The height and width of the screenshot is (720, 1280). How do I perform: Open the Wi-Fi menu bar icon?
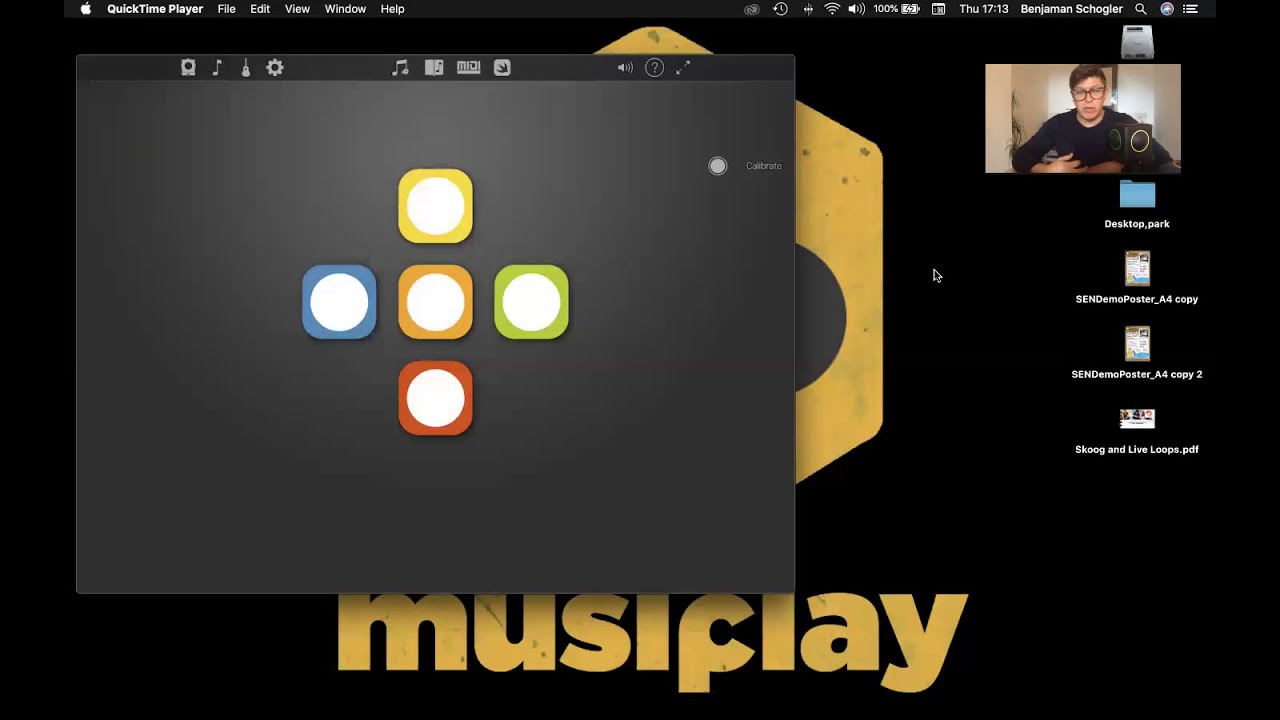[832, 9]
